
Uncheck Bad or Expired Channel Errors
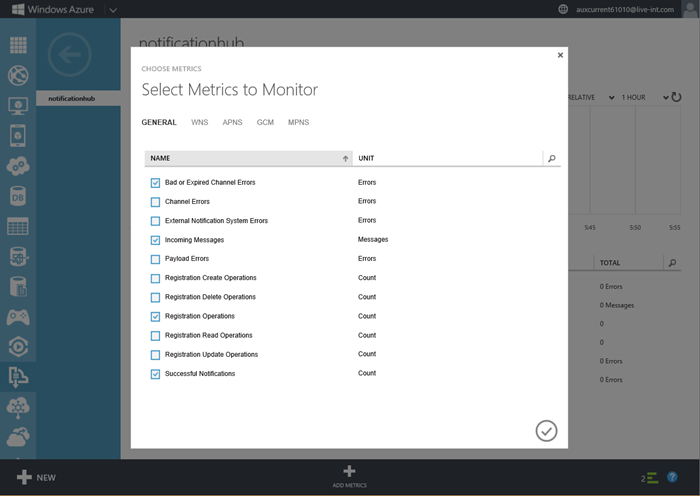[x=155, y=183]
